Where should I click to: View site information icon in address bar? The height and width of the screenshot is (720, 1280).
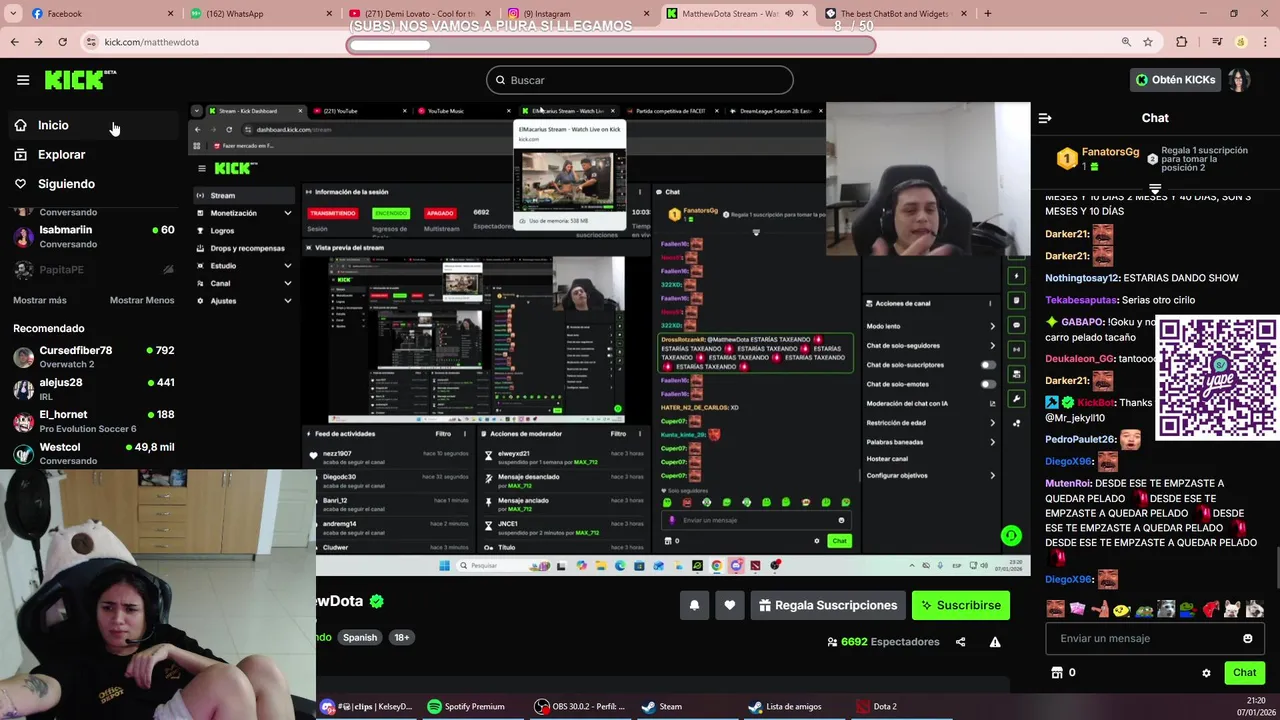(x=91, y=42)
